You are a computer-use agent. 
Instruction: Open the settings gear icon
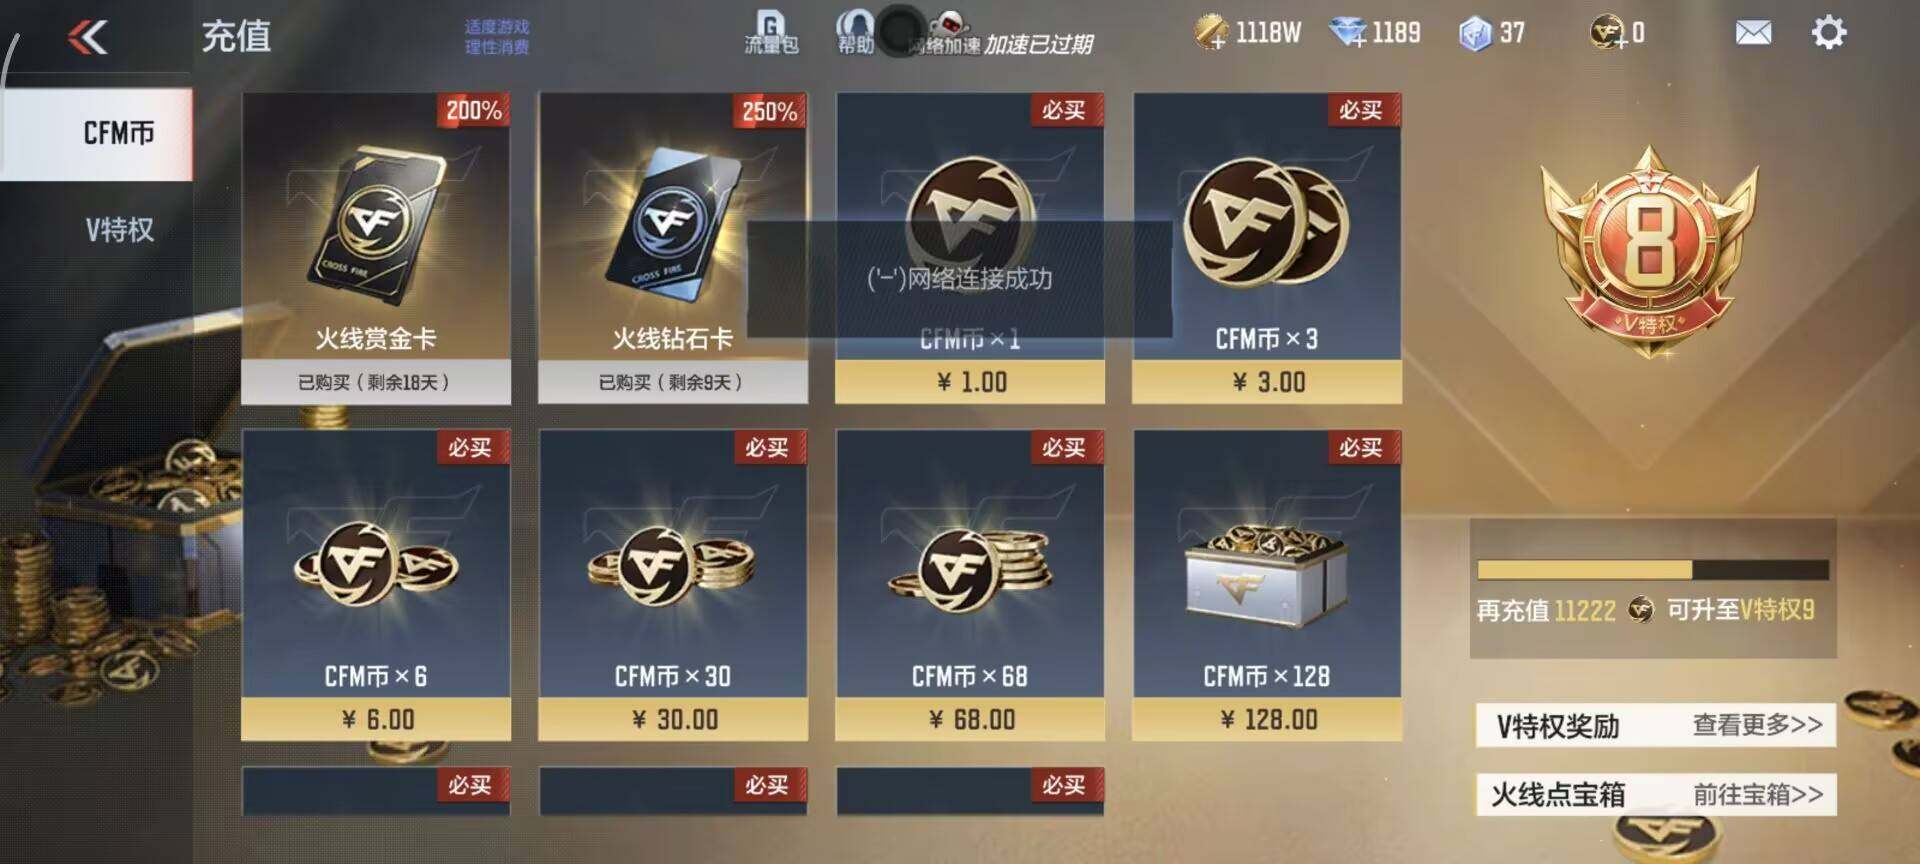(1828, 33)
